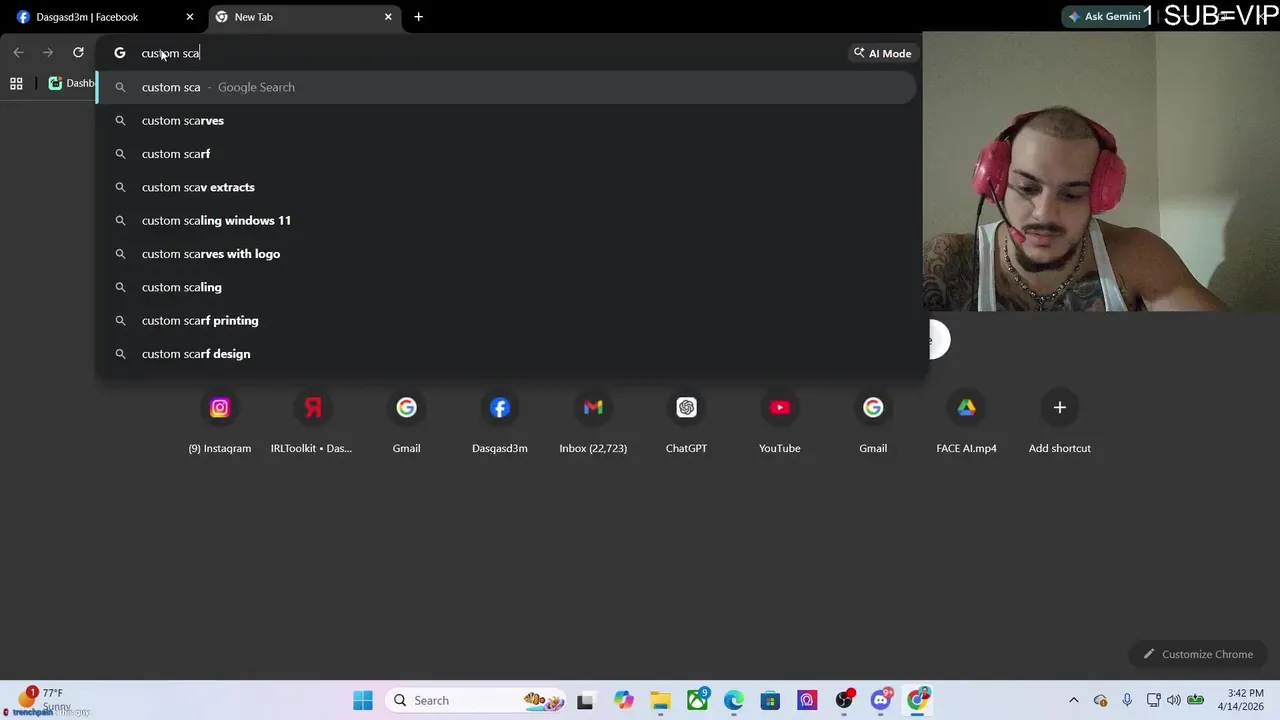
Task: Reload the current page
Action: (78, 53)
